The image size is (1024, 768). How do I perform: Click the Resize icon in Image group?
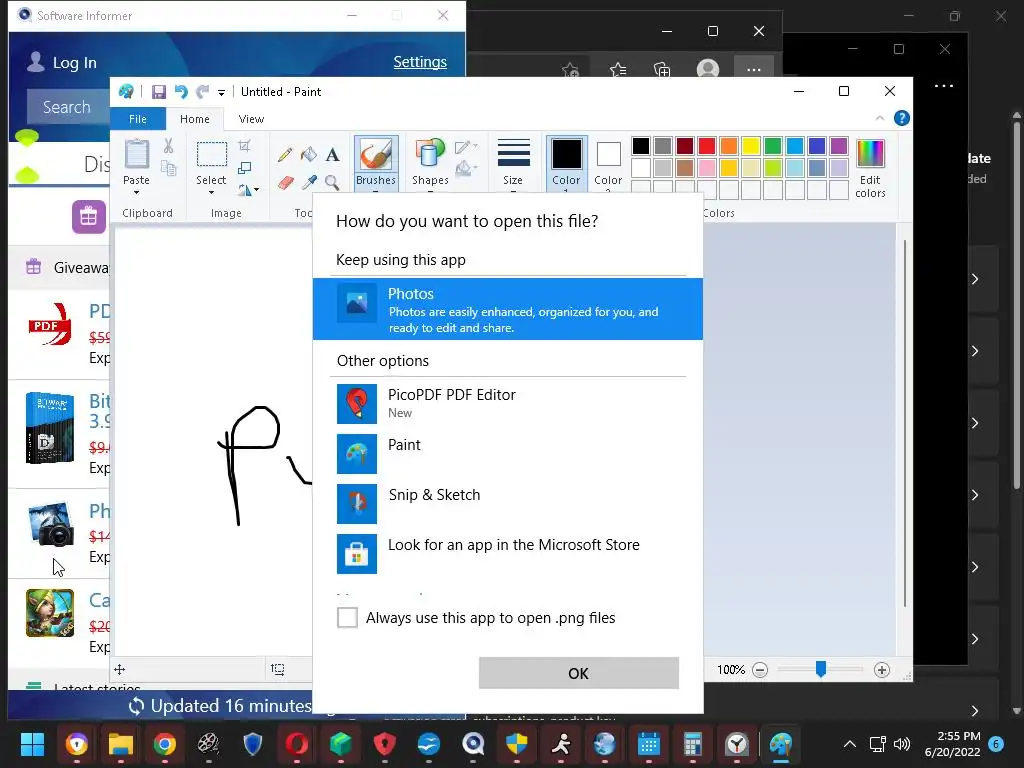pos(244,168)
